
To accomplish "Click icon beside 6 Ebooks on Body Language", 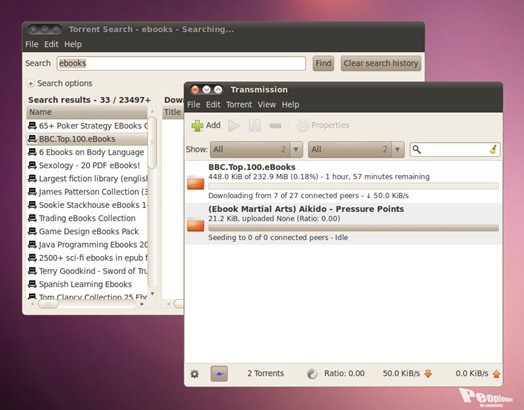I will point(32,152).
